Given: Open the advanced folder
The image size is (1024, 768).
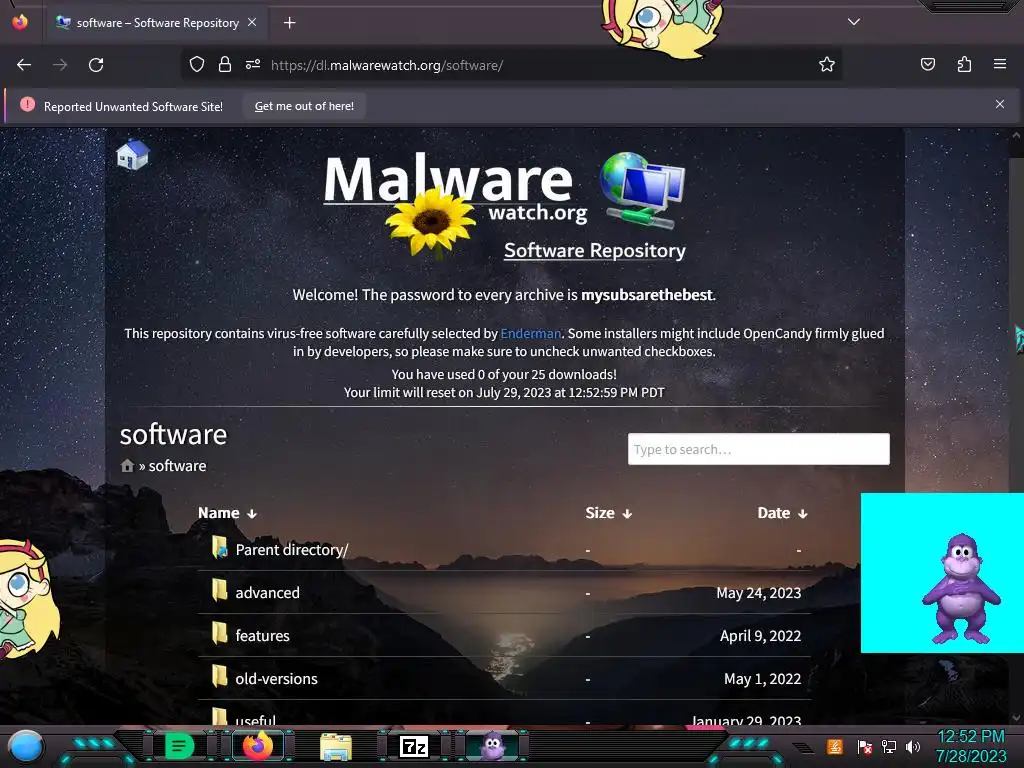Looking at the screenshot, I should [267, 593].
